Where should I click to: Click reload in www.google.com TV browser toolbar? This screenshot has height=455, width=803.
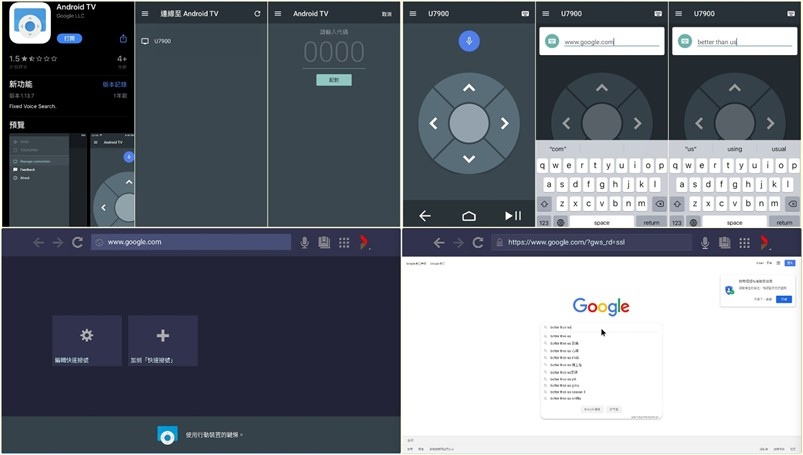[77, 242]
